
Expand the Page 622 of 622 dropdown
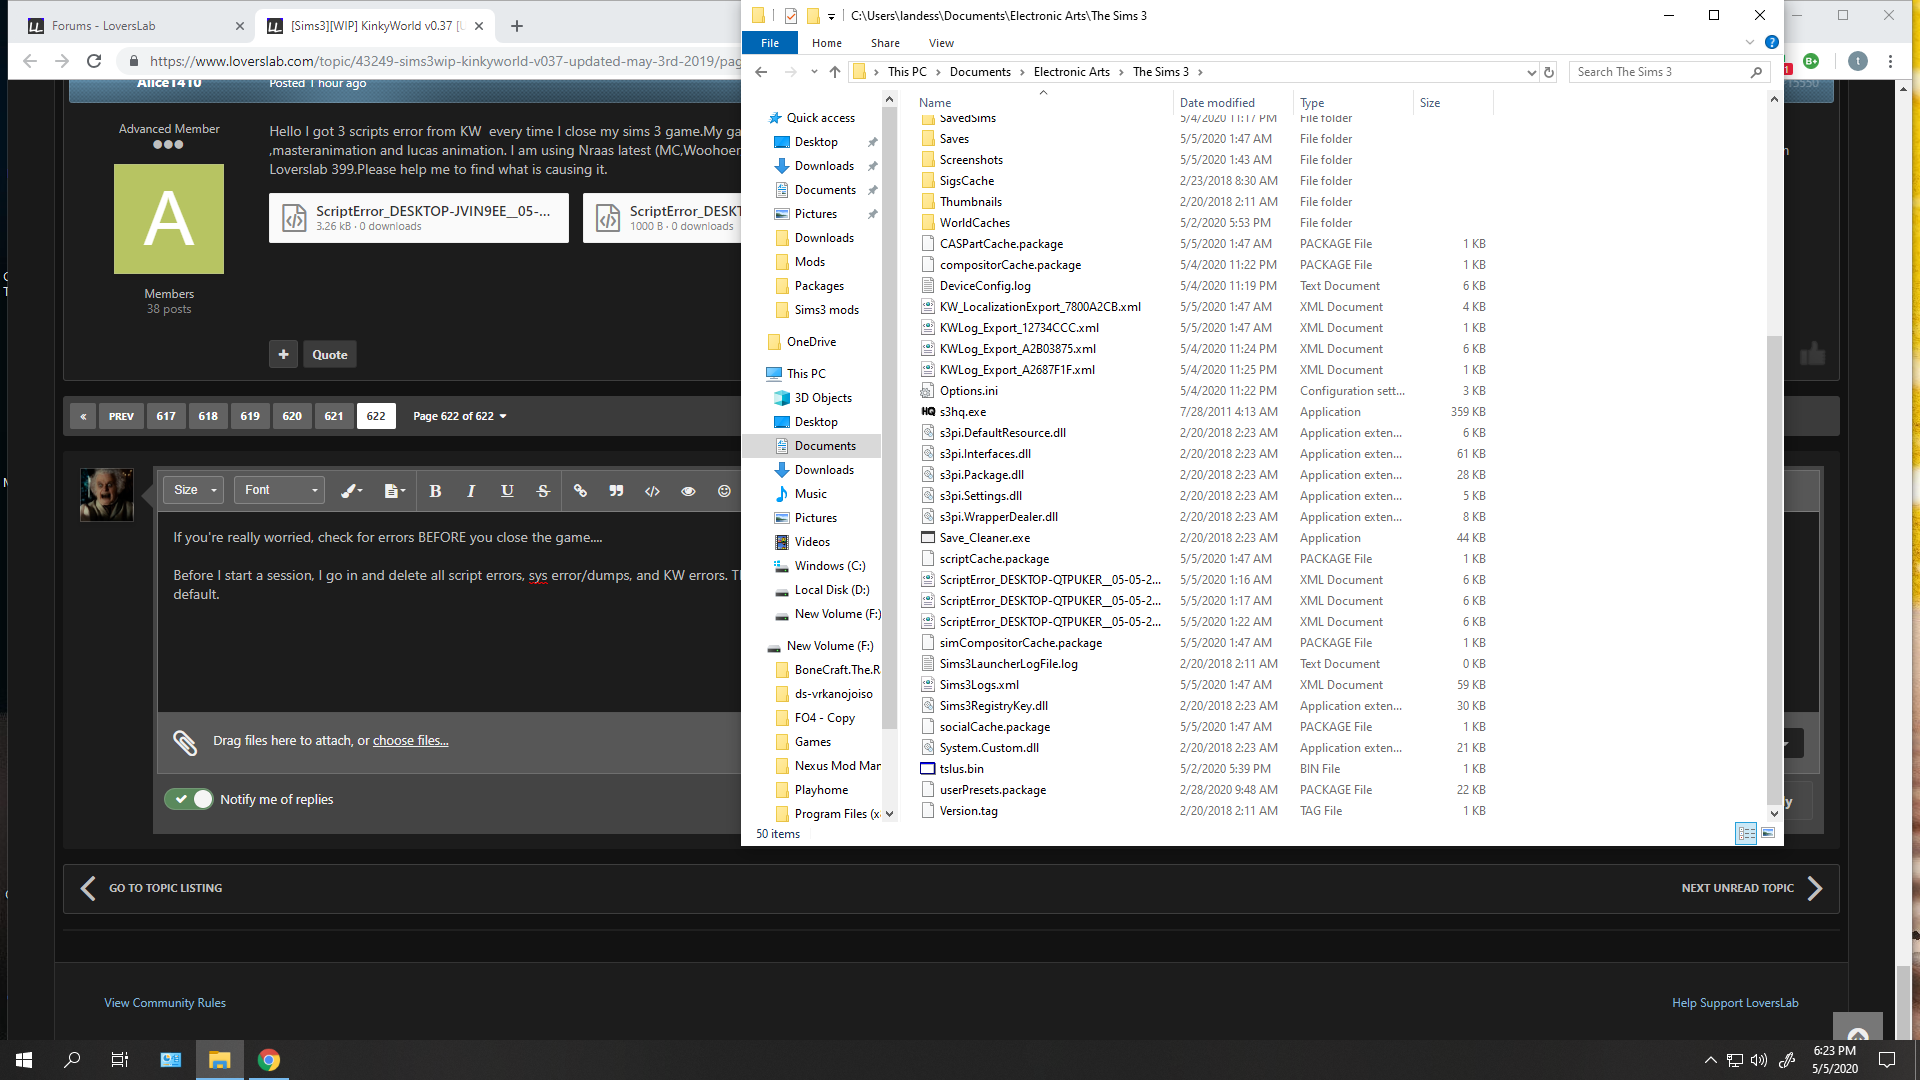460,416
